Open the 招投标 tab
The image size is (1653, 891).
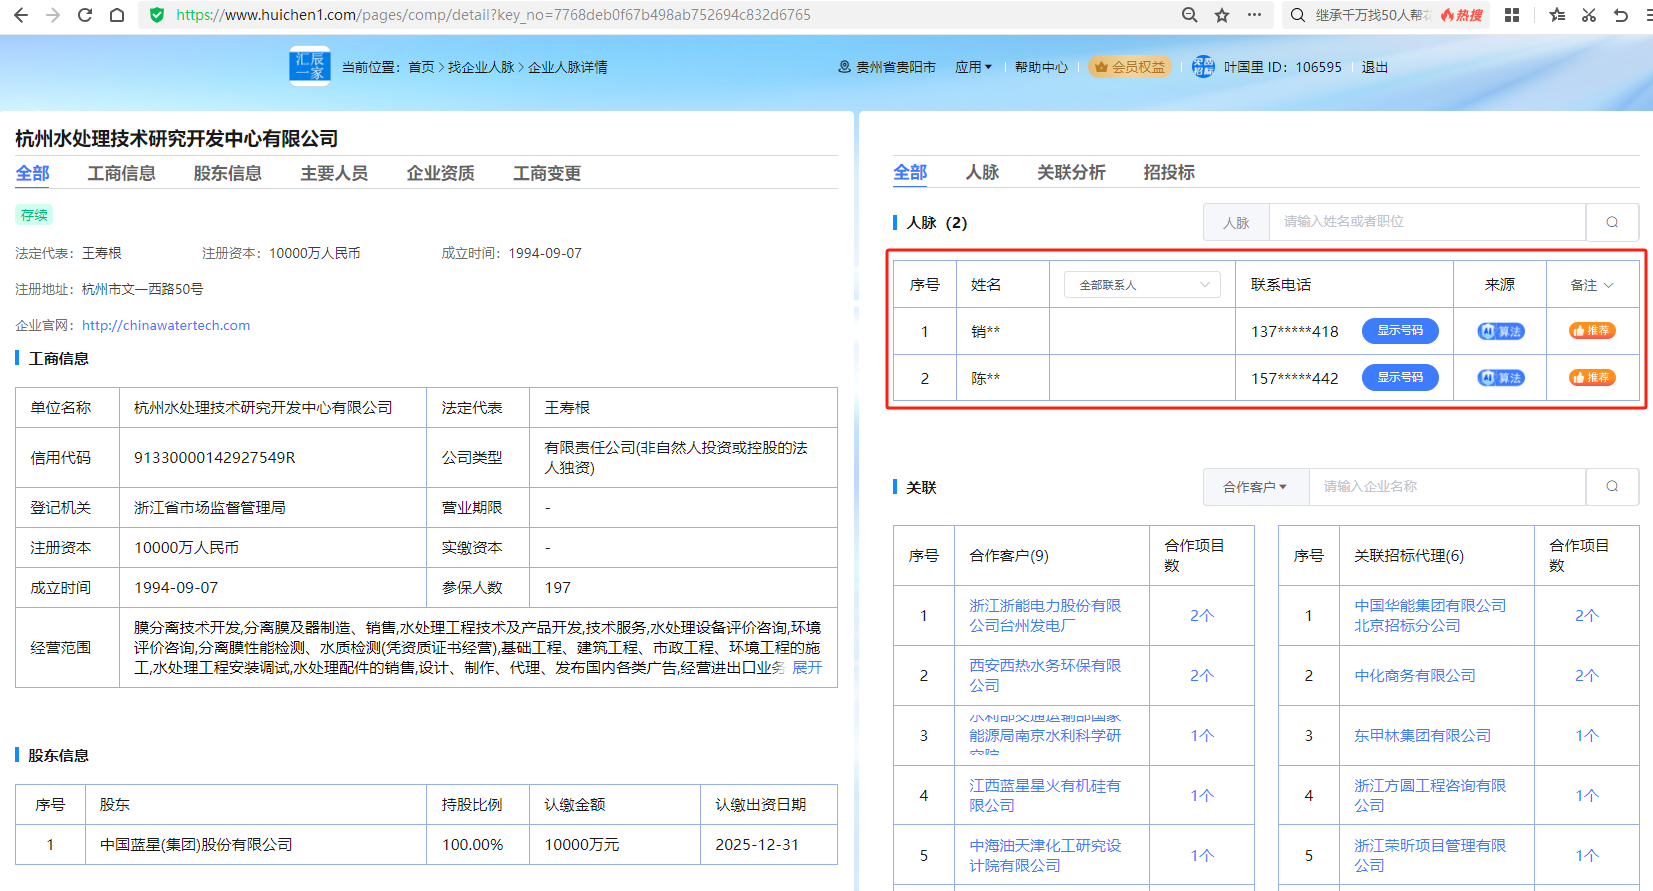coord(1169,173)
